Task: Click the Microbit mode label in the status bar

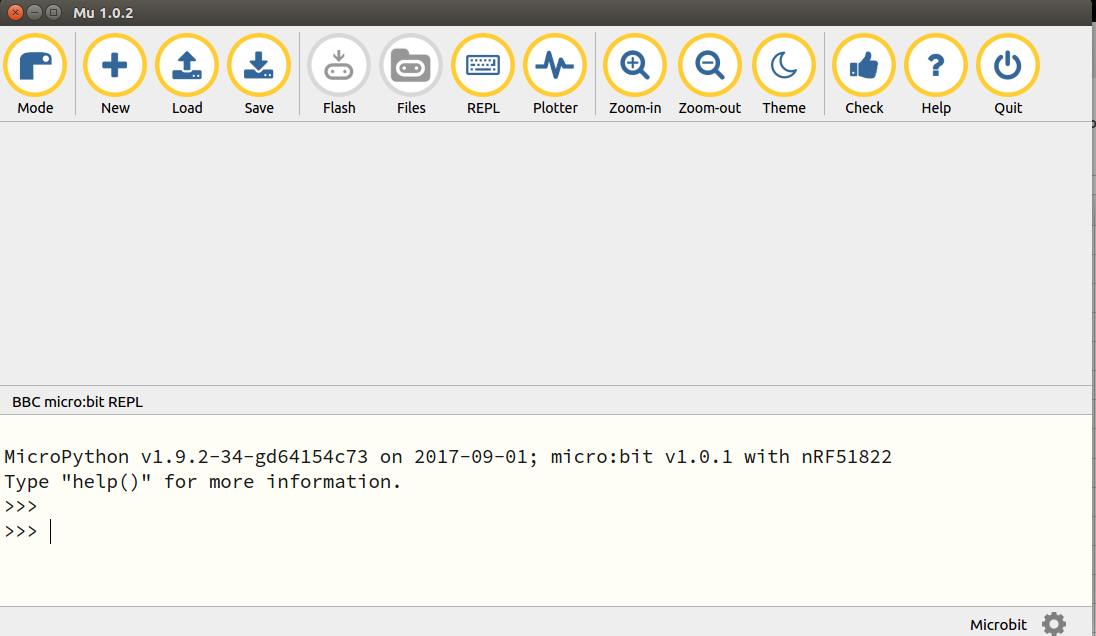Action: click(x=998, y=625)
